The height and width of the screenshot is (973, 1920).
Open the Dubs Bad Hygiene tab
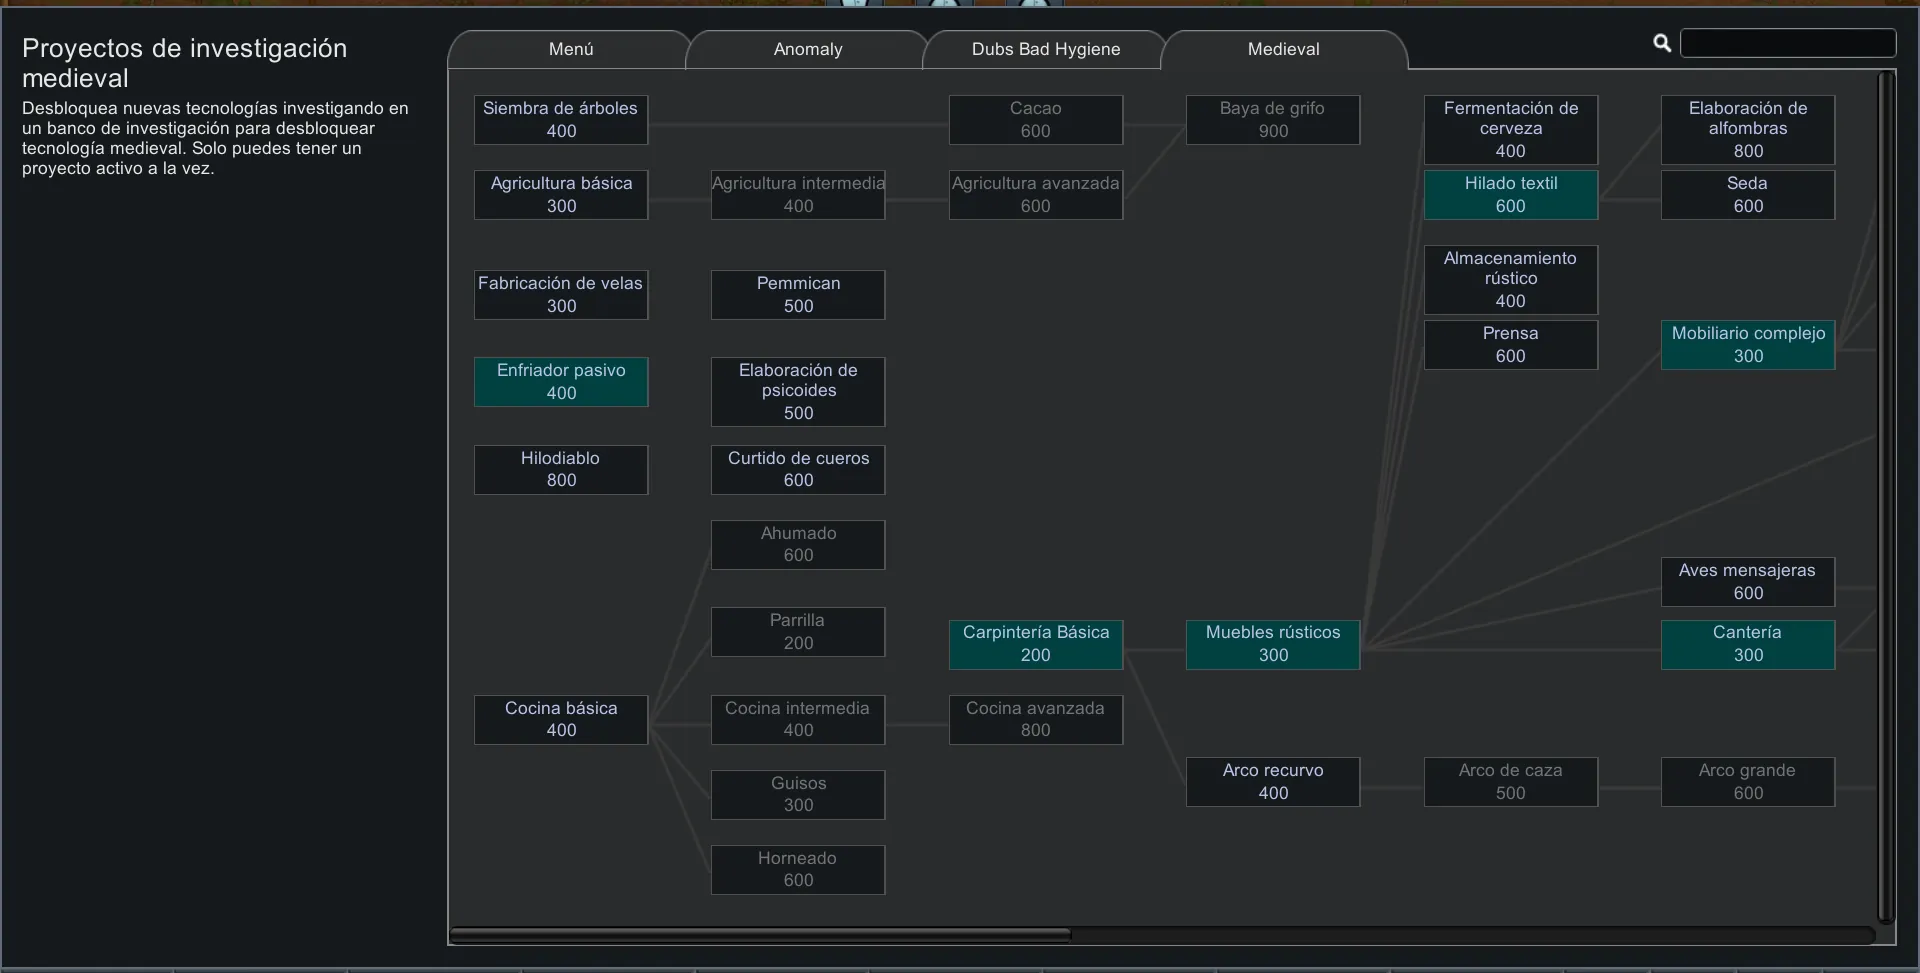coord(1045,49)
